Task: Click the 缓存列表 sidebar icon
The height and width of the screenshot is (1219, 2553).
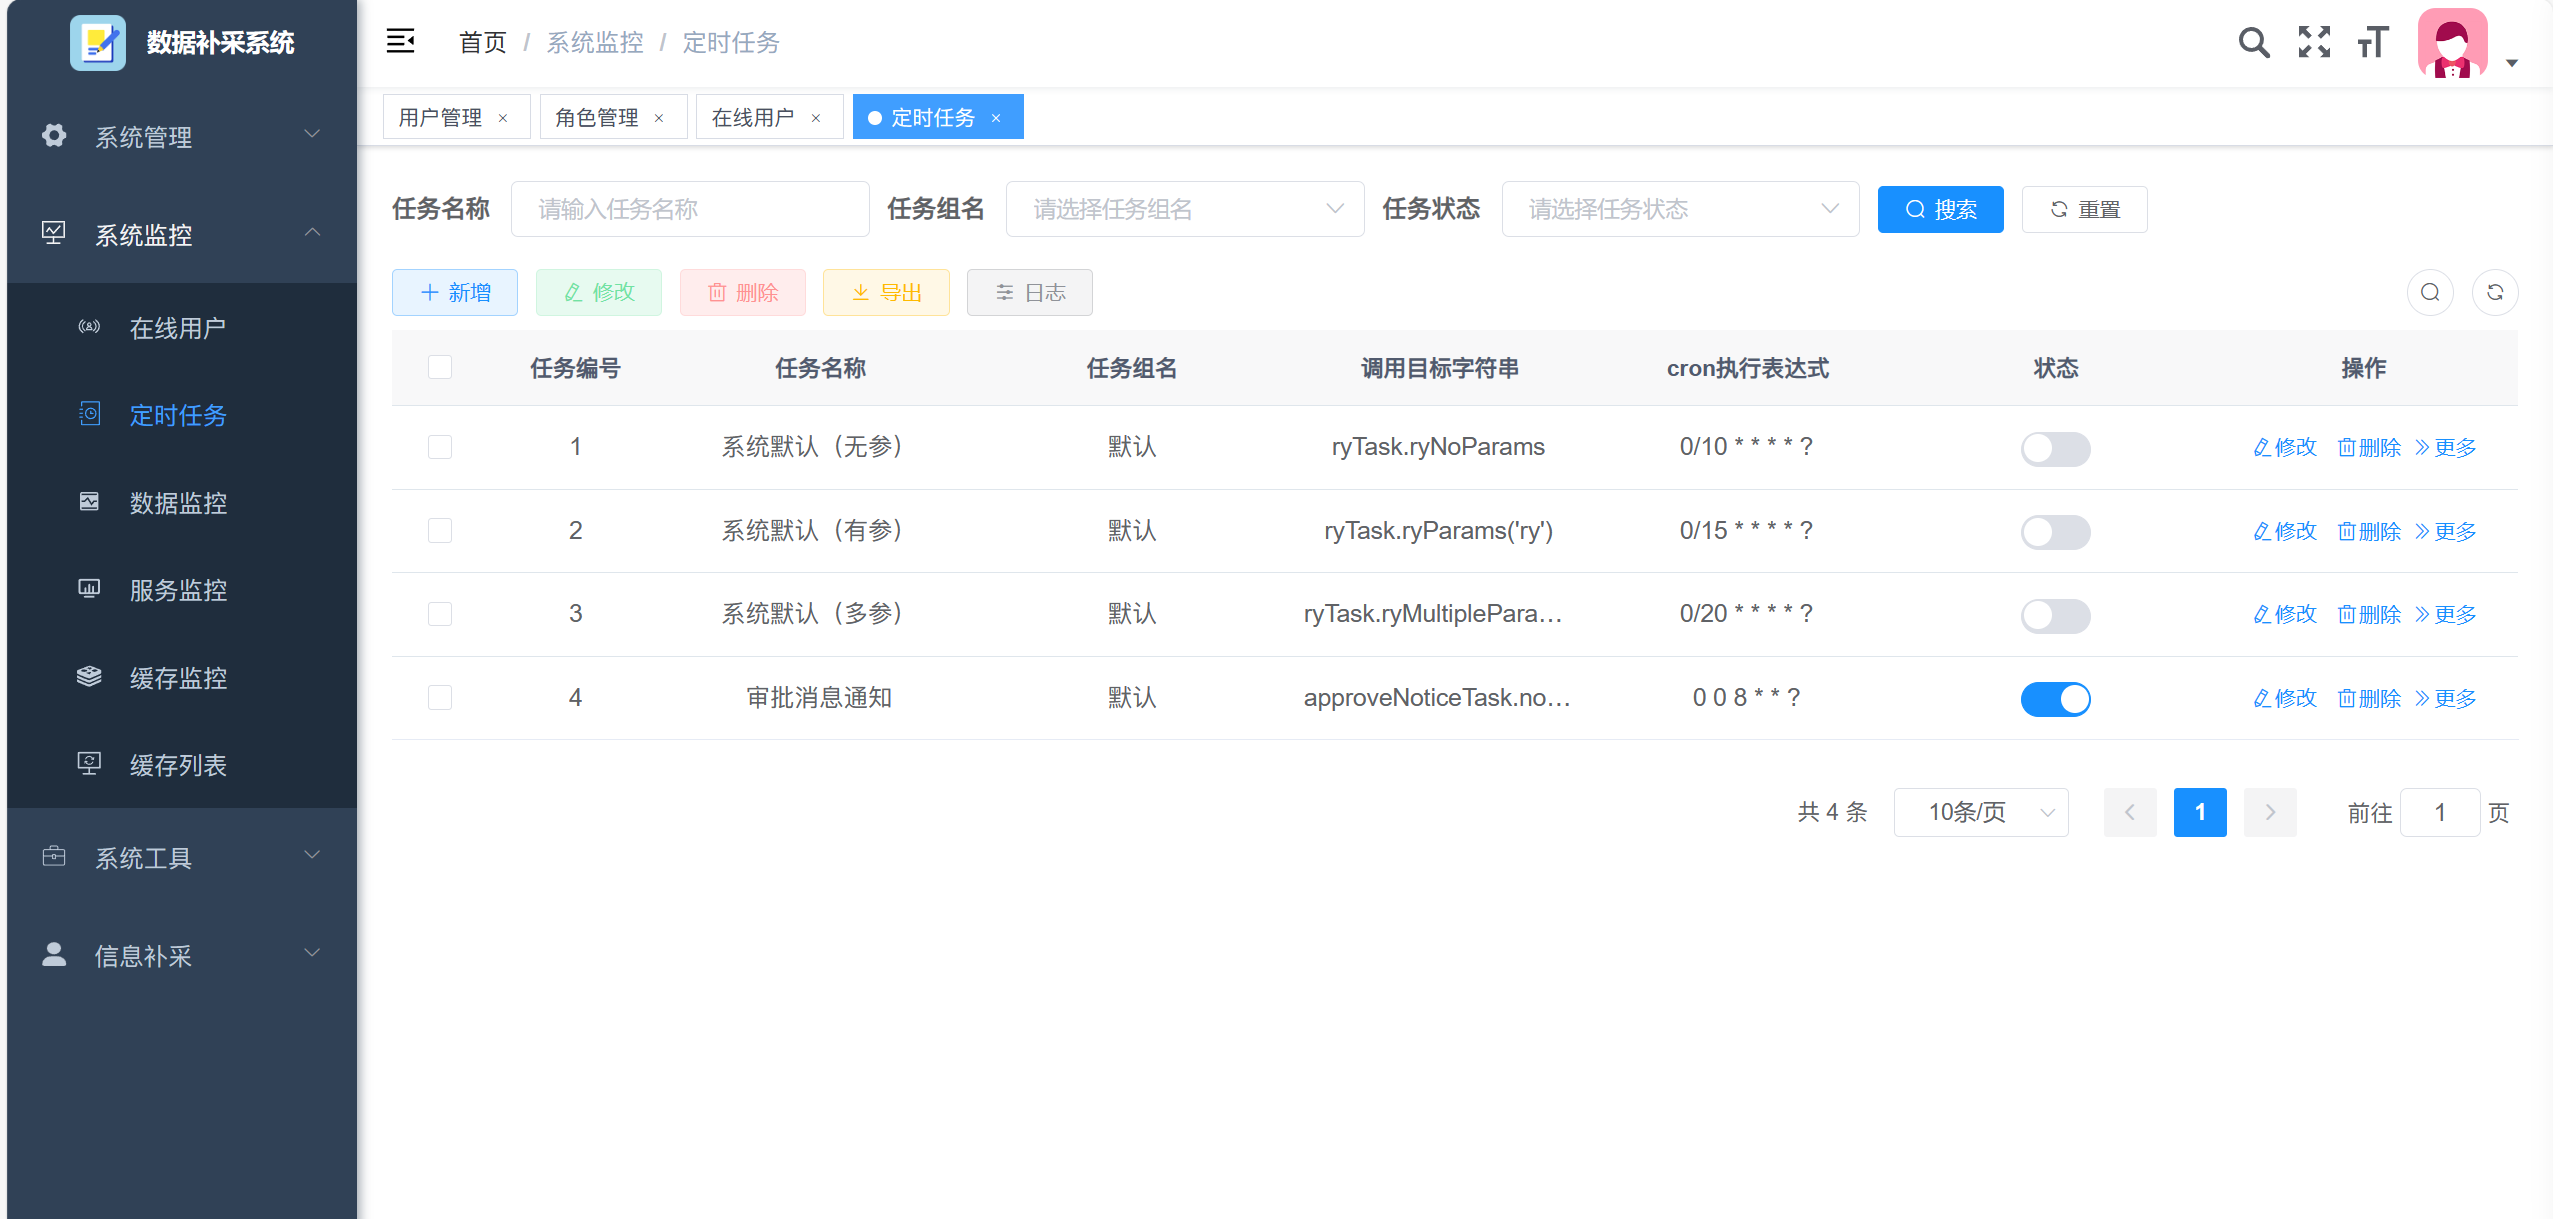Action: pos(89,763)
